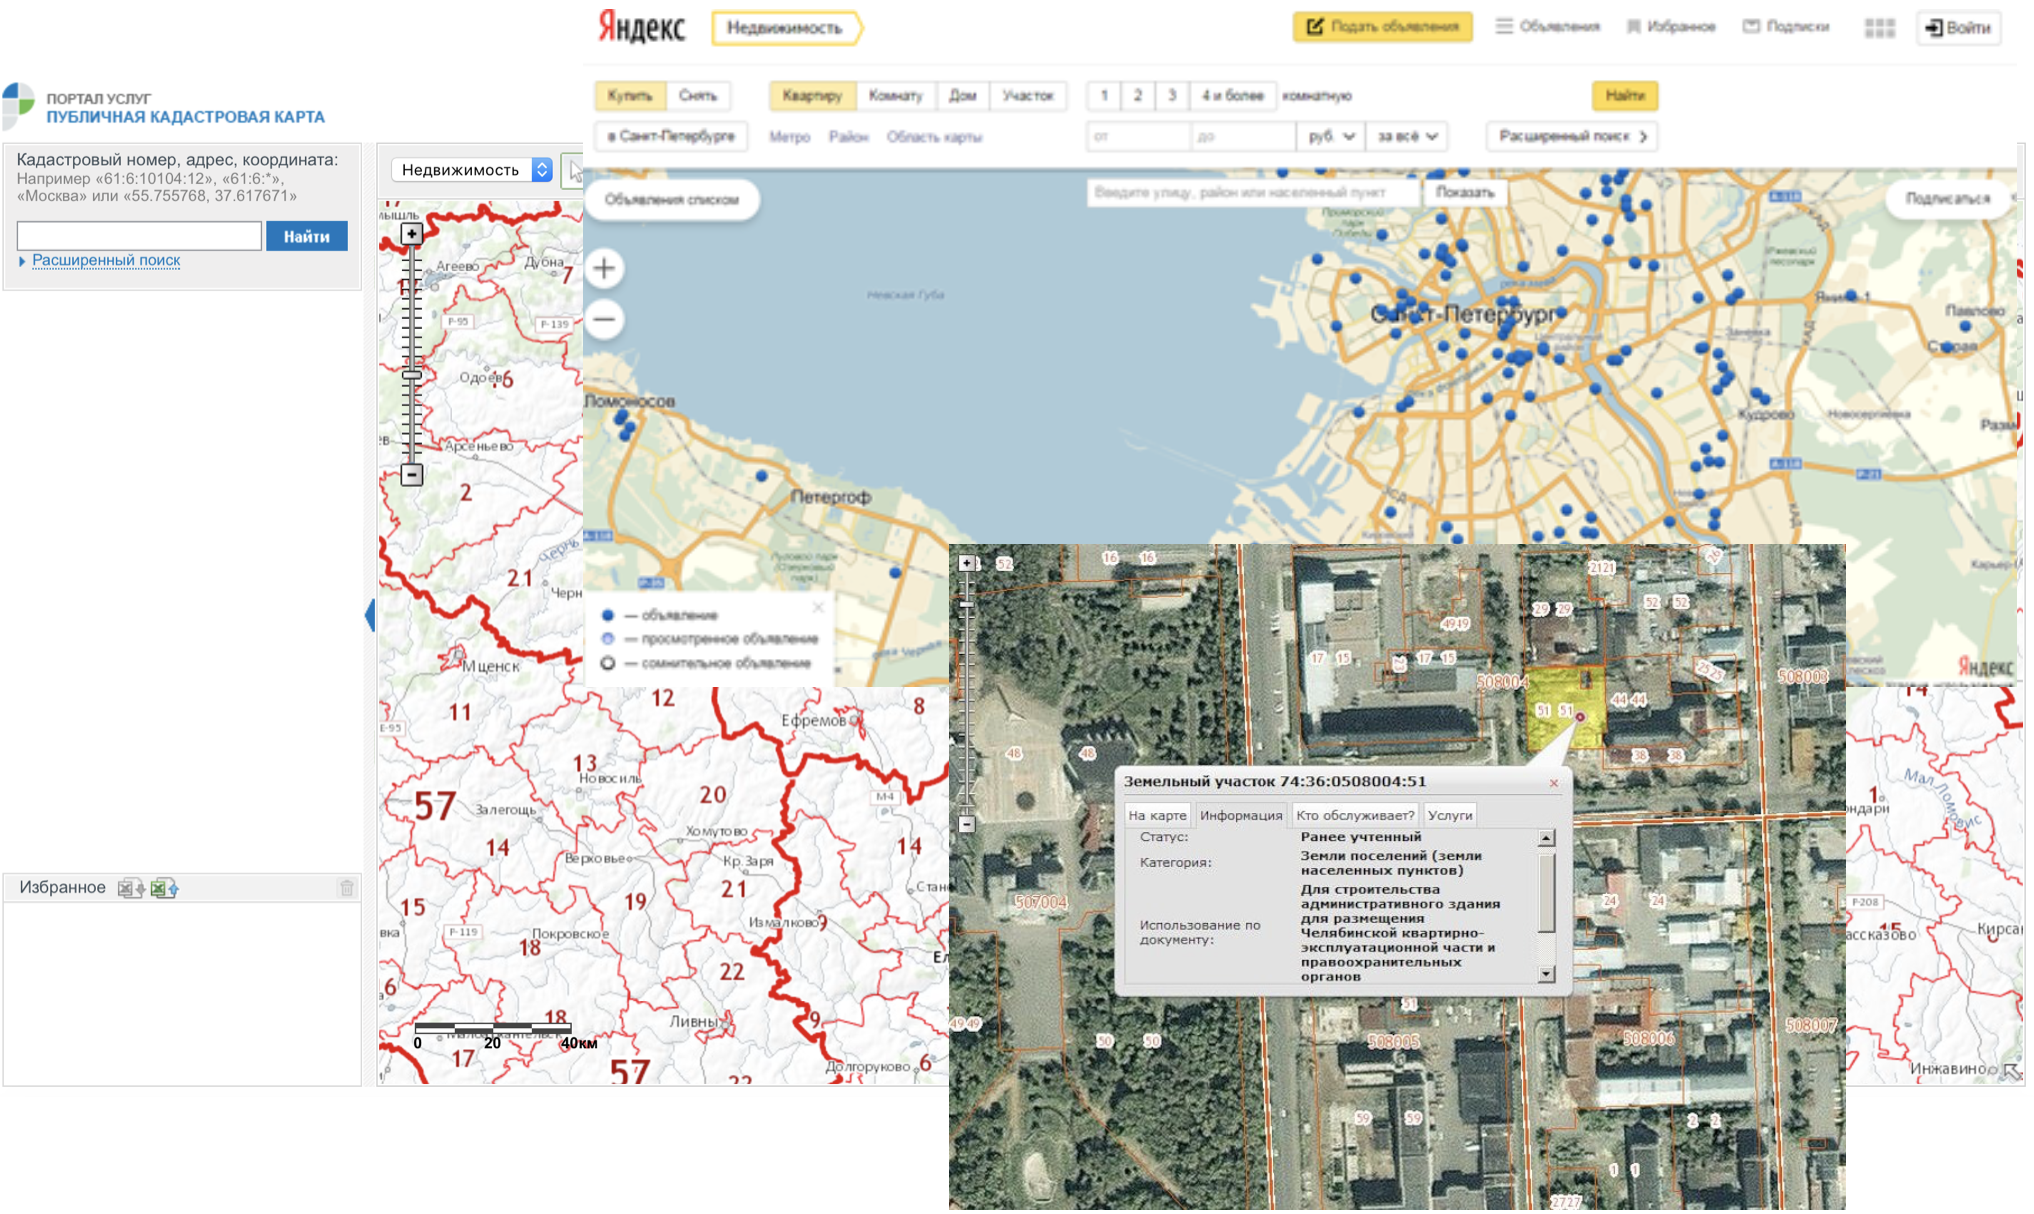Close the Земельный участок info popup
Screen dimensions: 2034x1214
click(x=1554, y=783)
